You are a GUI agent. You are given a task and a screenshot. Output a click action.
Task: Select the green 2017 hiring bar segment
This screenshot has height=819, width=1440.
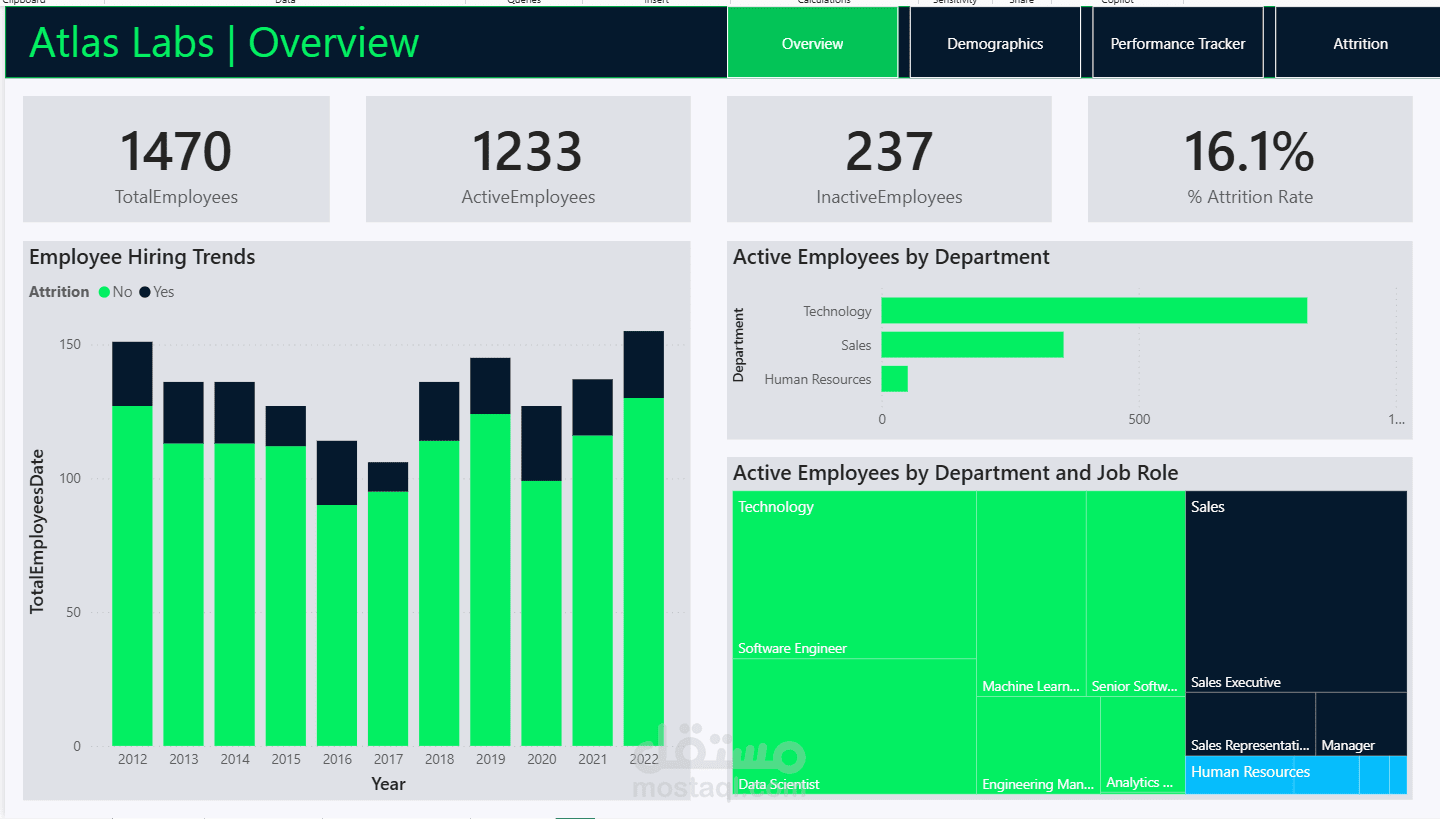coord(388,618)
